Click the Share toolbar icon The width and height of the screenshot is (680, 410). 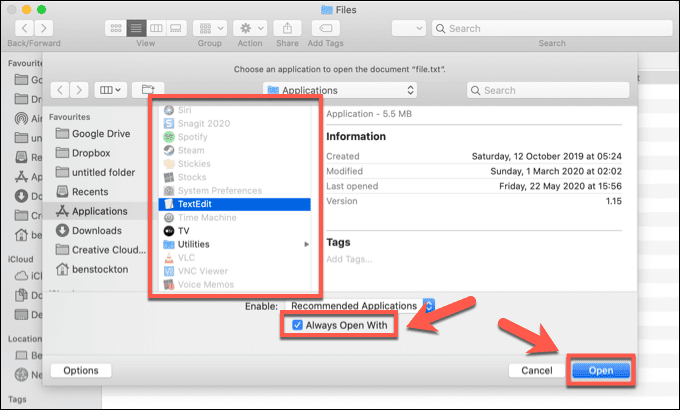[287, 28]
